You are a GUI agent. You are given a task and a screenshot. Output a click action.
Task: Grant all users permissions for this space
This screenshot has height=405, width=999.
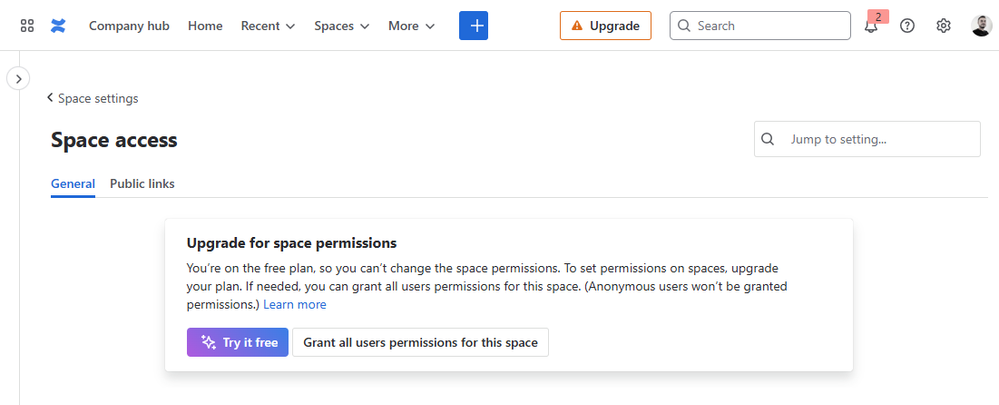(420, 343)
